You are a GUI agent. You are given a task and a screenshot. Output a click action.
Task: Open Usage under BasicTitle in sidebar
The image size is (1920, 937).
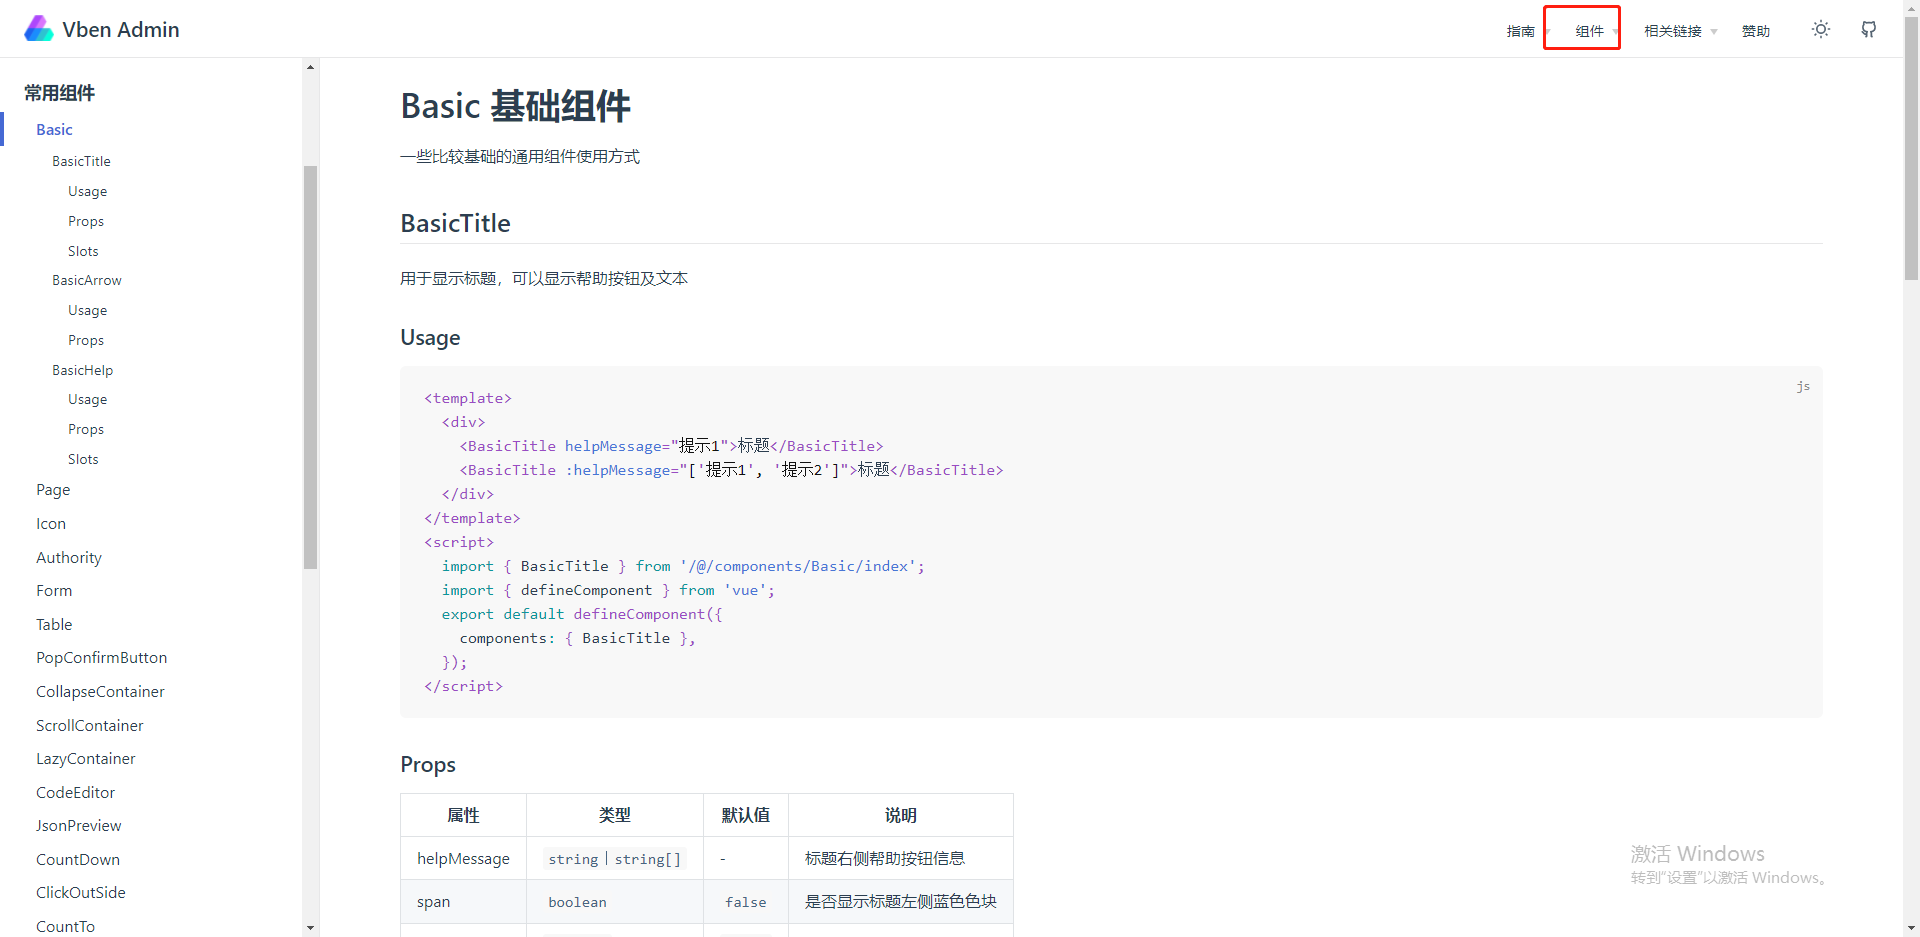87,191
